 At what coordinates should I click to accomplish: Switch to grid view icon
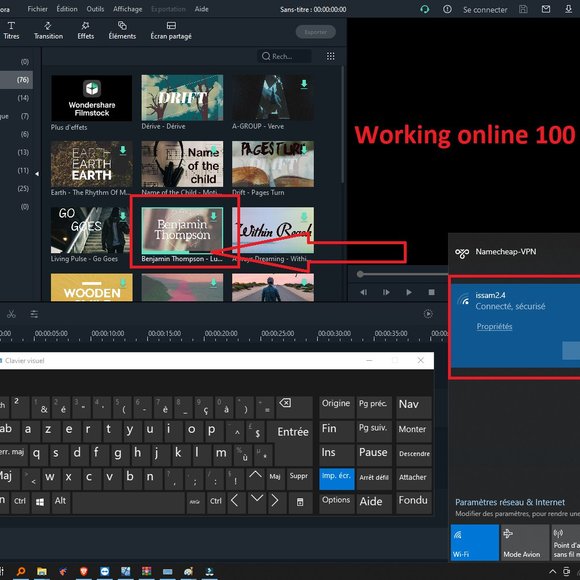[331, 56]
